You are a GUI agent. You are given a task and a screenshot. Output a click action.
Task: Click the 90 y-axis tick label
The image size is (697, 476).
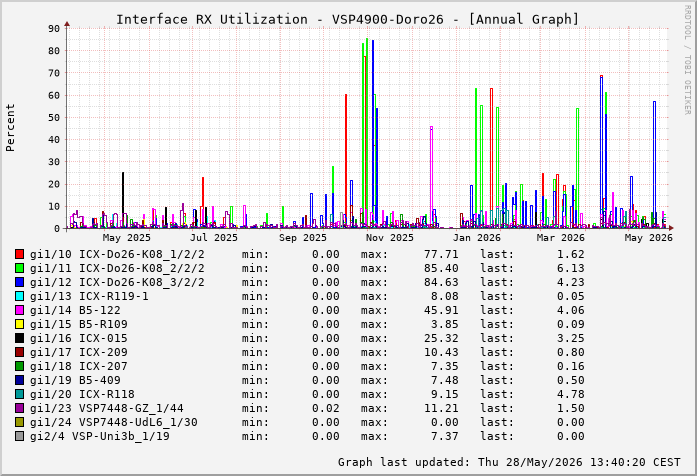coord(54,28)
